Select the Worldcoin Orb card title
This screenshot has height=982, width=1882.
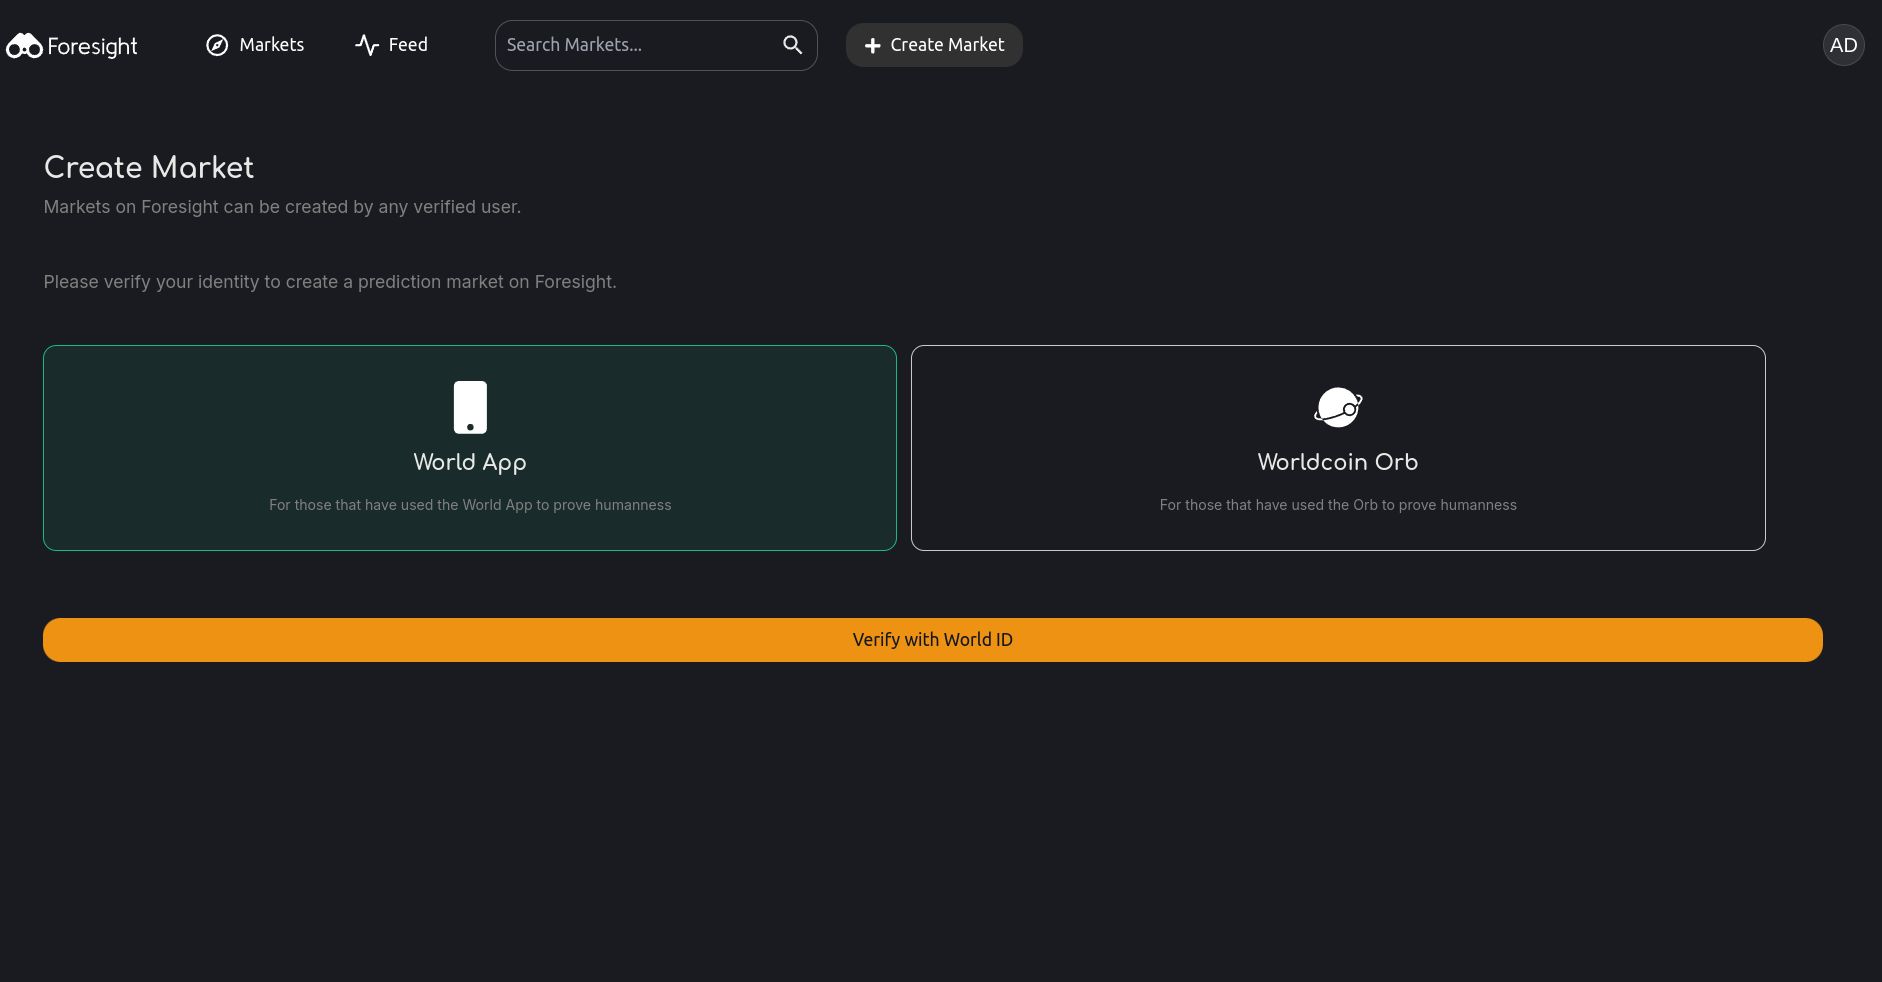(1338, 462)
